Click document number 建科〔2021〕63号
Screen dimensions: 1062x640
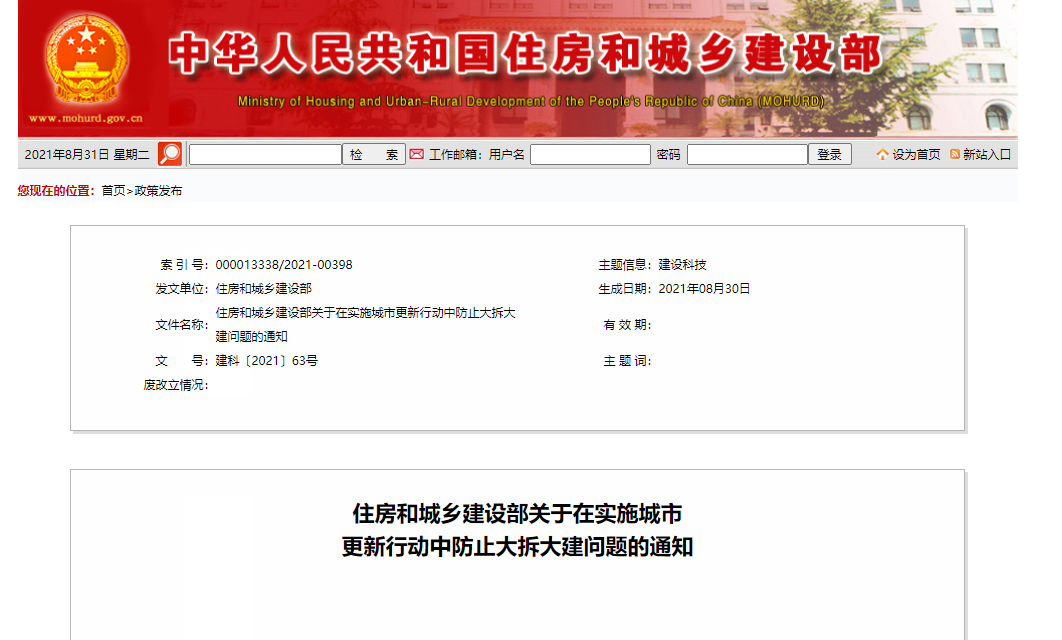[x=266, y=361]
